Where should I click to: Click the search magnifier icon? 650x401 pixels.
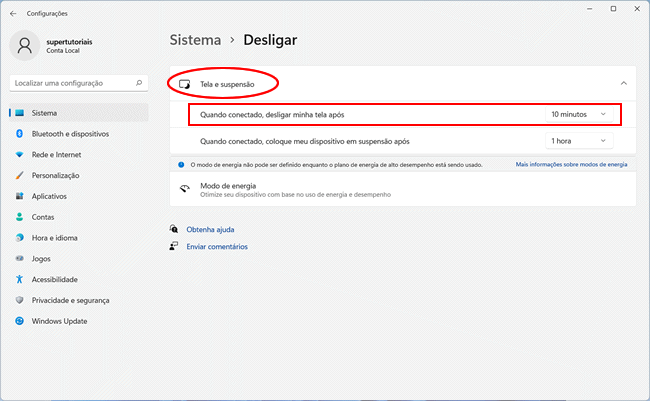[x=138, y=83]
